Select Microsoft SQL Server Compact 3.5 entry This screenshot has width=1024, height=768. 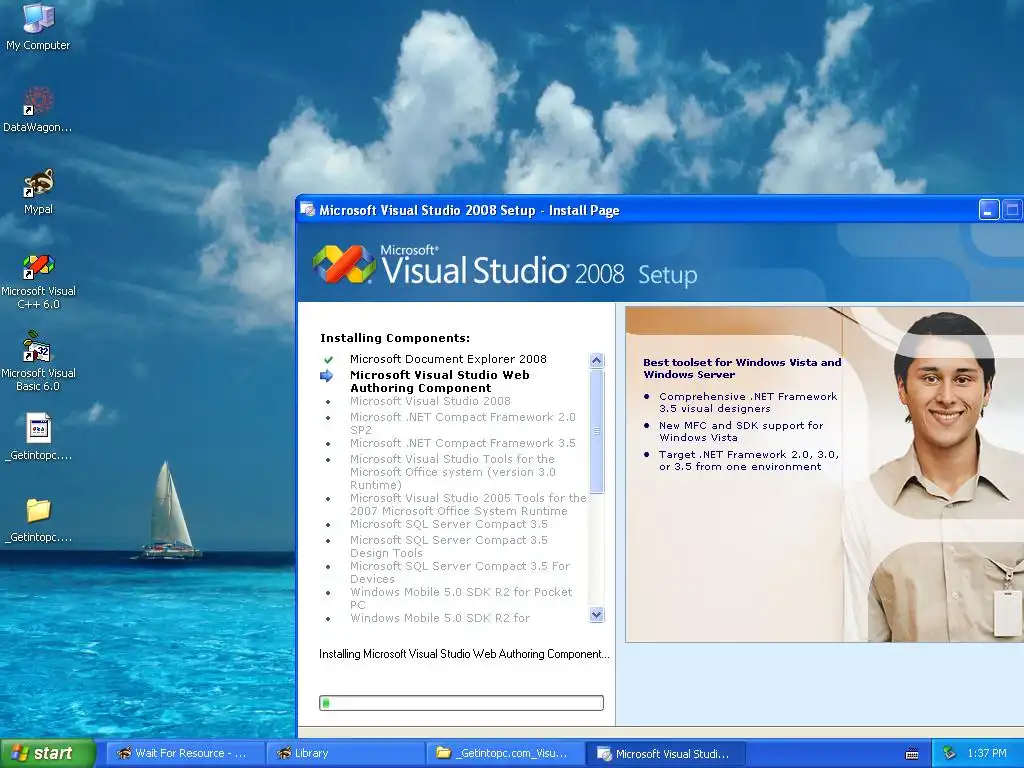click(x=449, y=524)
